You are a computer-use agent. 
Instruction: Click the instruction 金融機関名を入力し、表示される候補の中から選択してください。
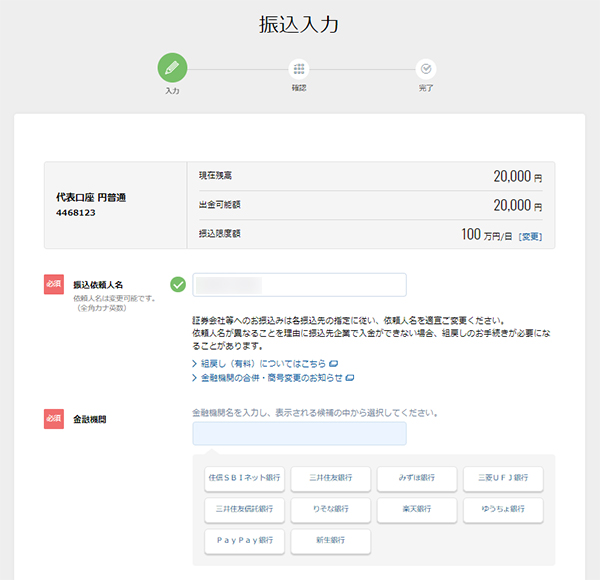(x=315, y=413)
